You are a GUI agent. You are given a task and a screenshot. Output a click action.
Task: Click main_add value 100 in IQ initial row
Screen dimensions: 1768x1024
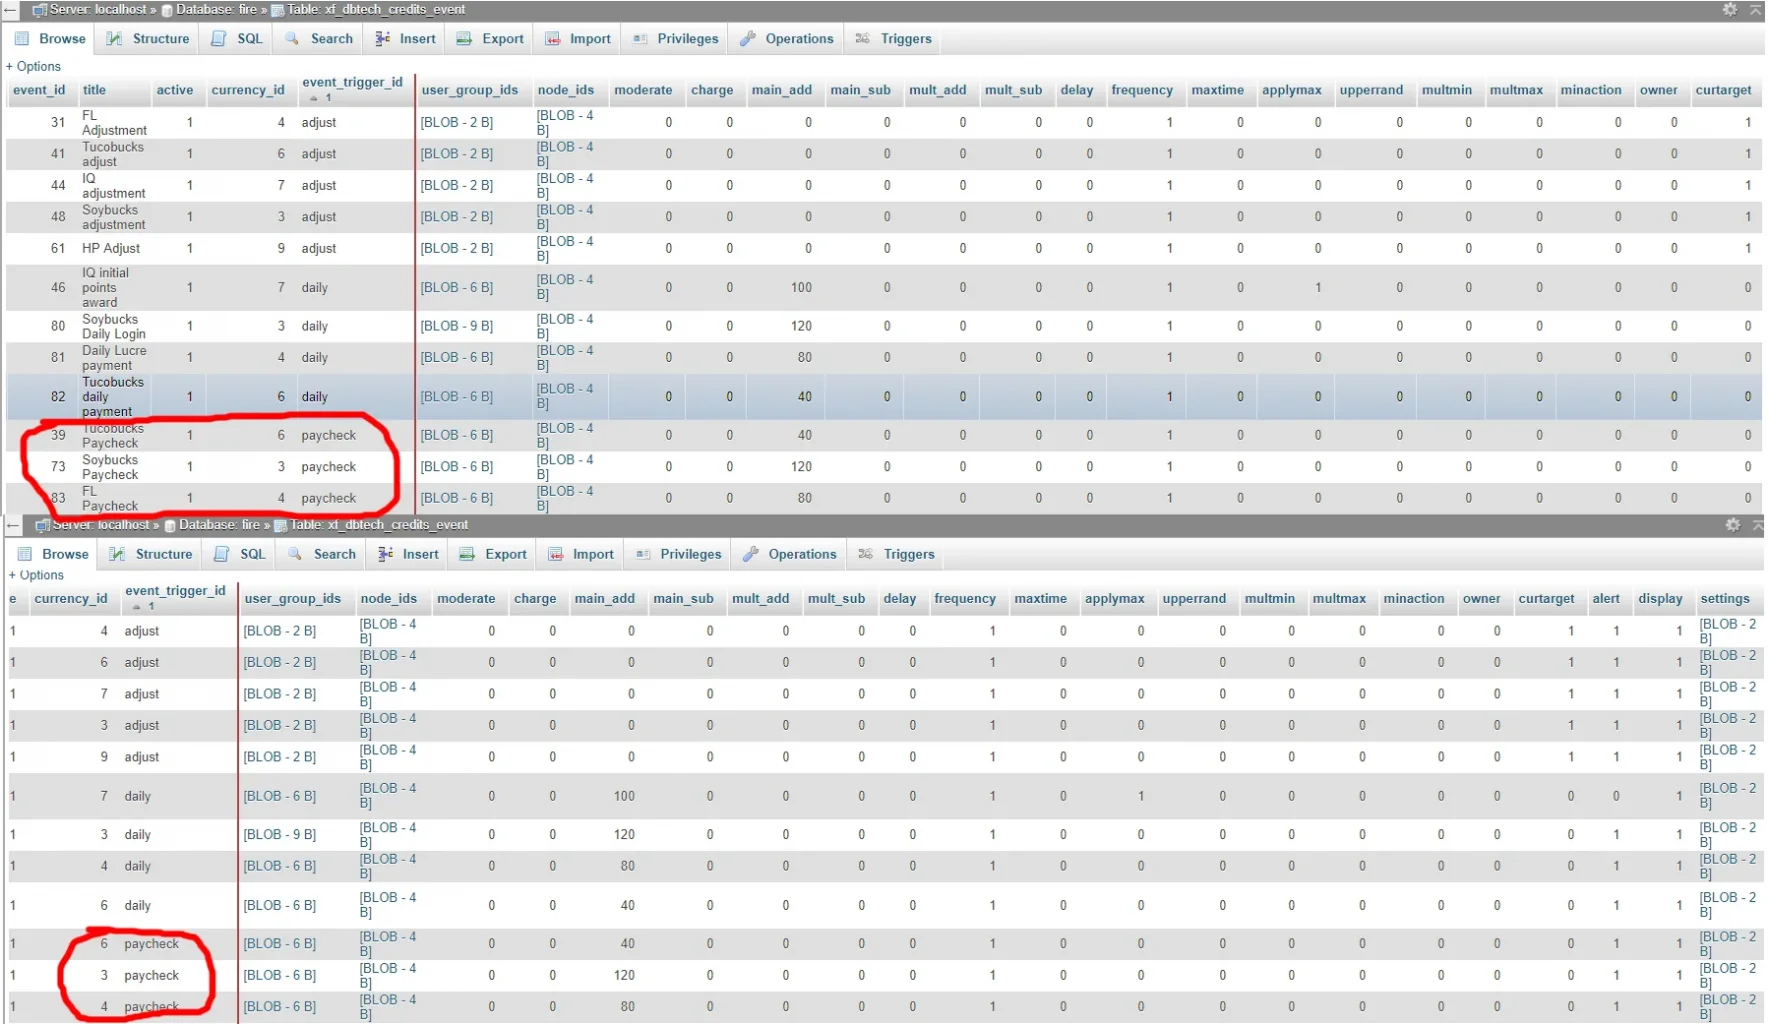pos(802,288)
